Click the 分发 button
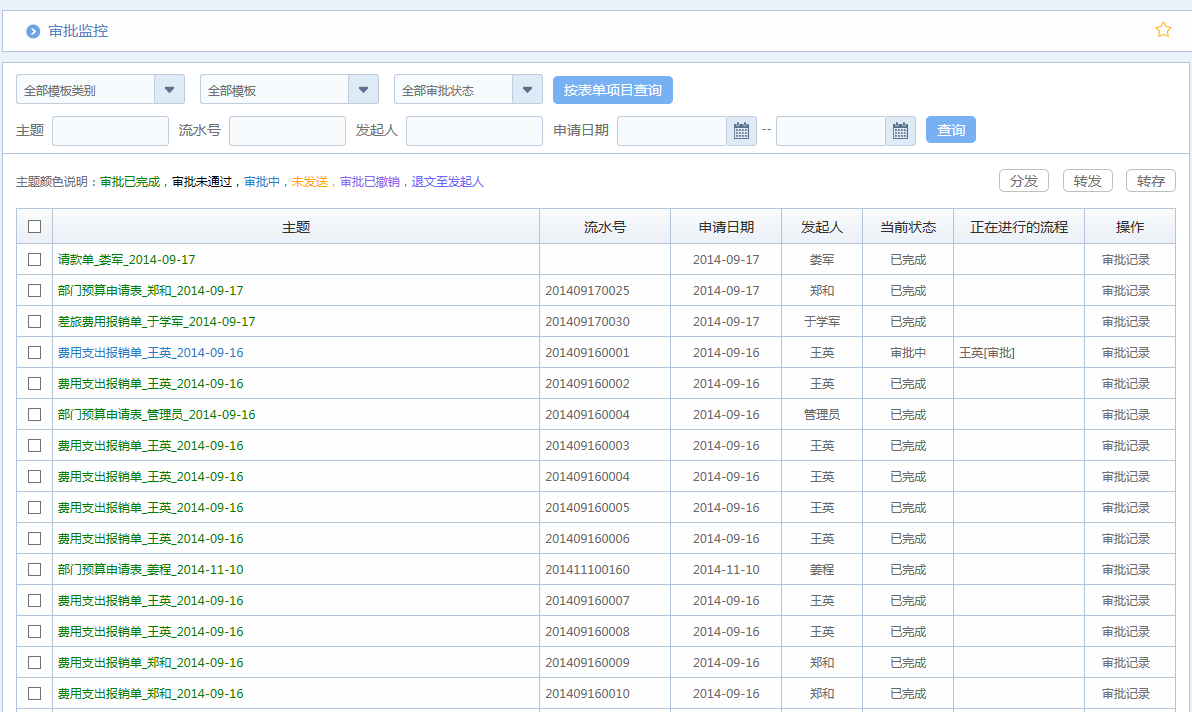 (x=1023, y=181)
